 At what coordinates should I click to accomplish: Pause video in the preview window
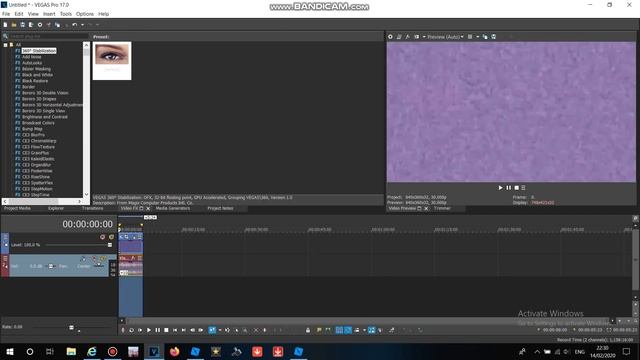click(x=509, y=188)
